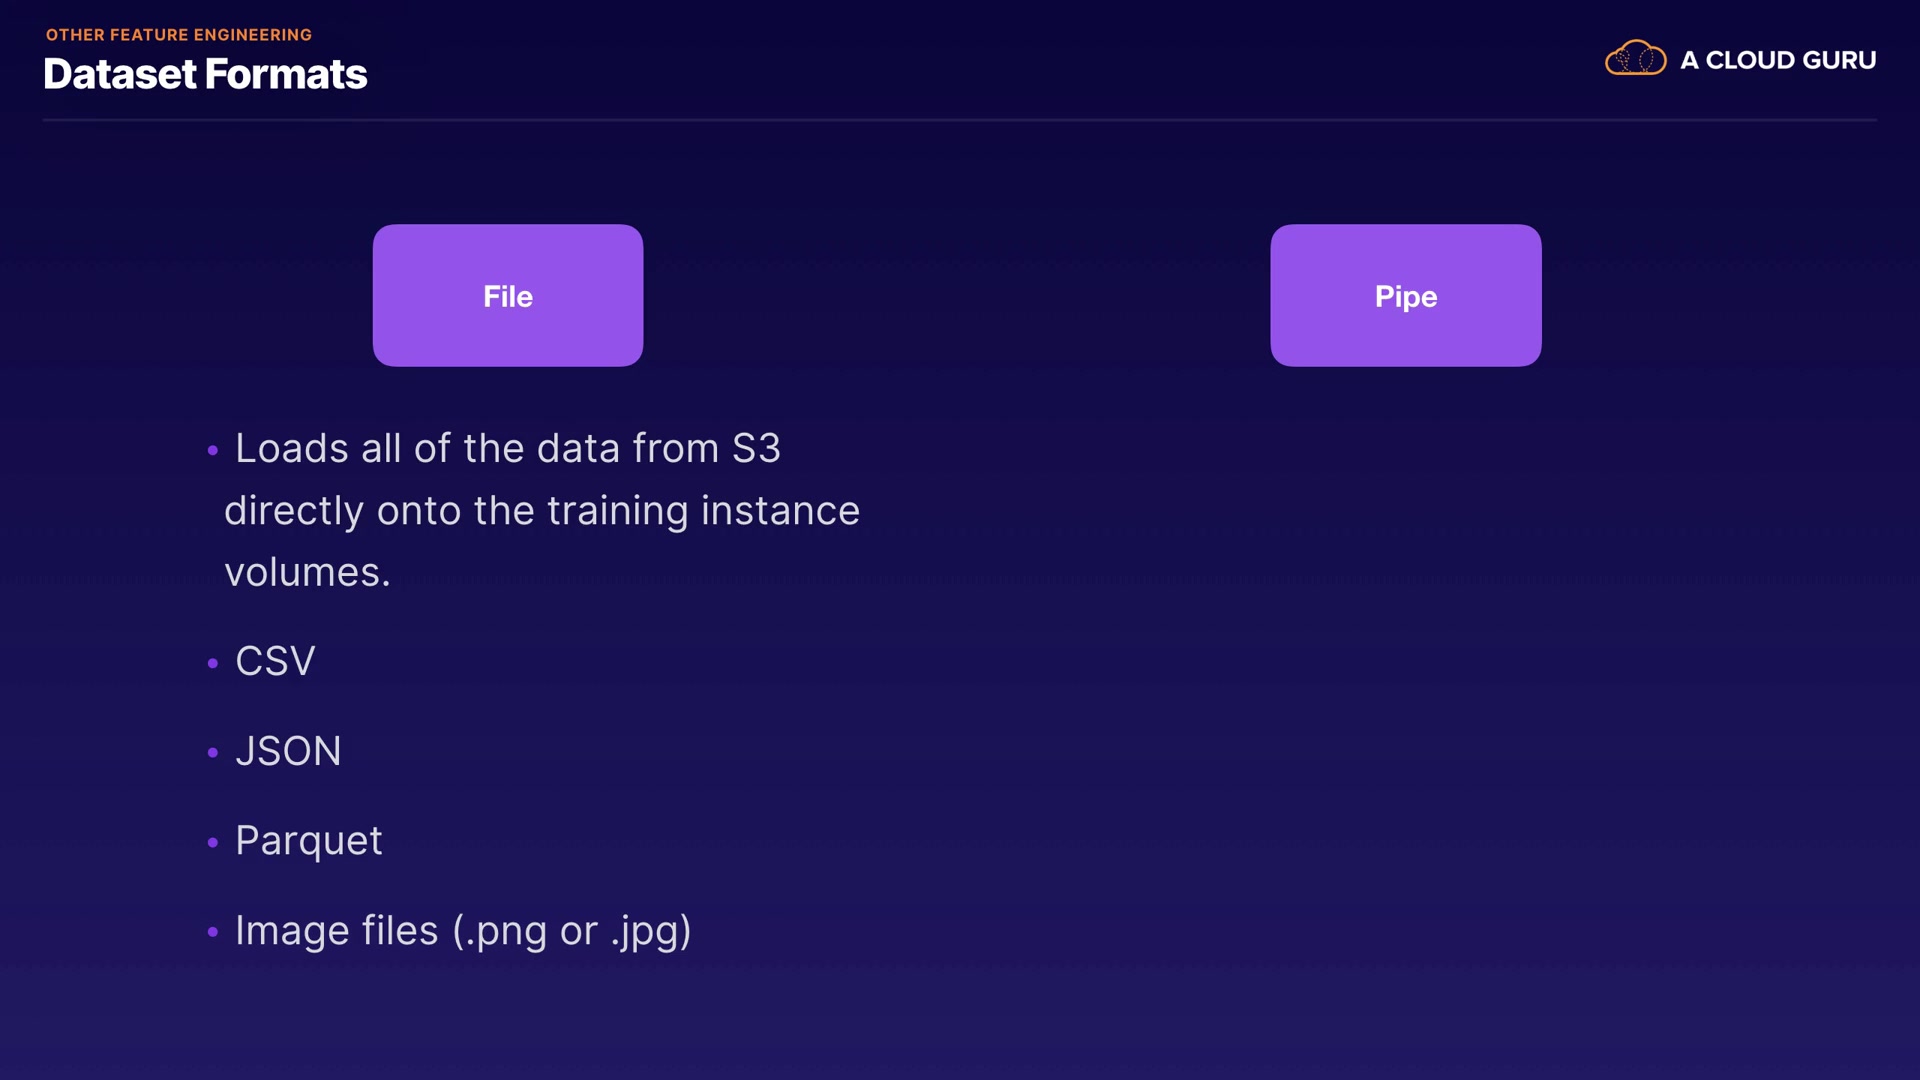Click the OTHER FEATURE ENGINEERING section label
The image size is (1920, 1080).
(179, 35)
